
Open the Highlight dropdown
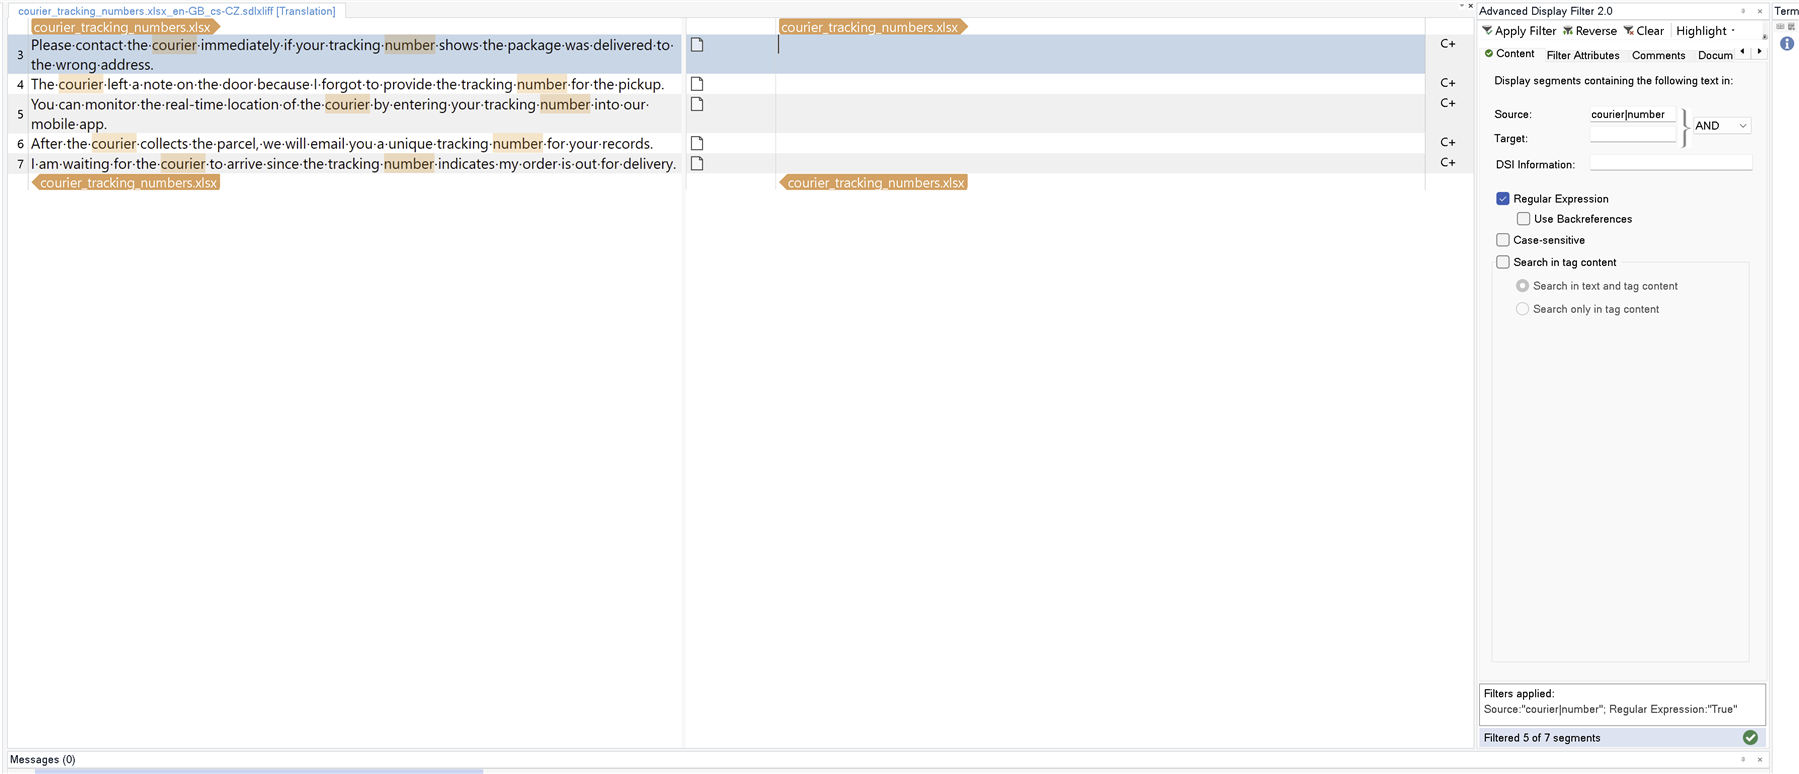[x=1705, y=31]
